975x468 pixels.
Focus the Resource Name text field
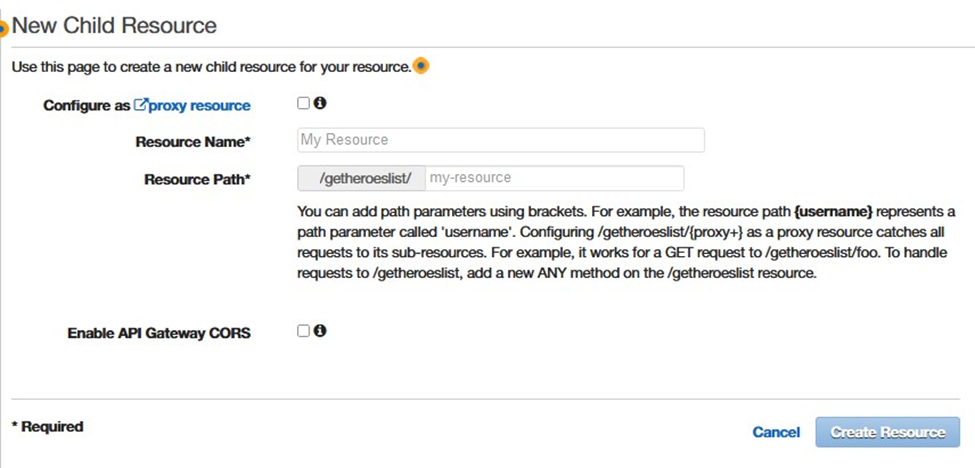click(501, 140)
